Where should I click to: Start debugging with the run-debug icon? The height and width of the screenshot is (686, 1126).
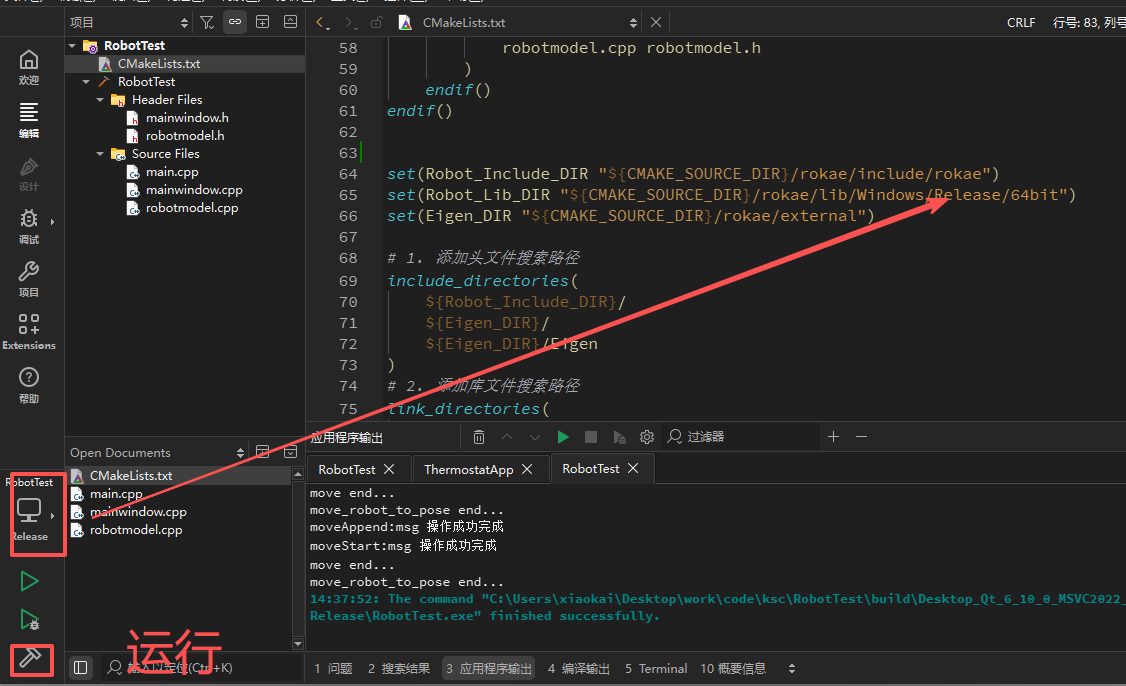29,620
